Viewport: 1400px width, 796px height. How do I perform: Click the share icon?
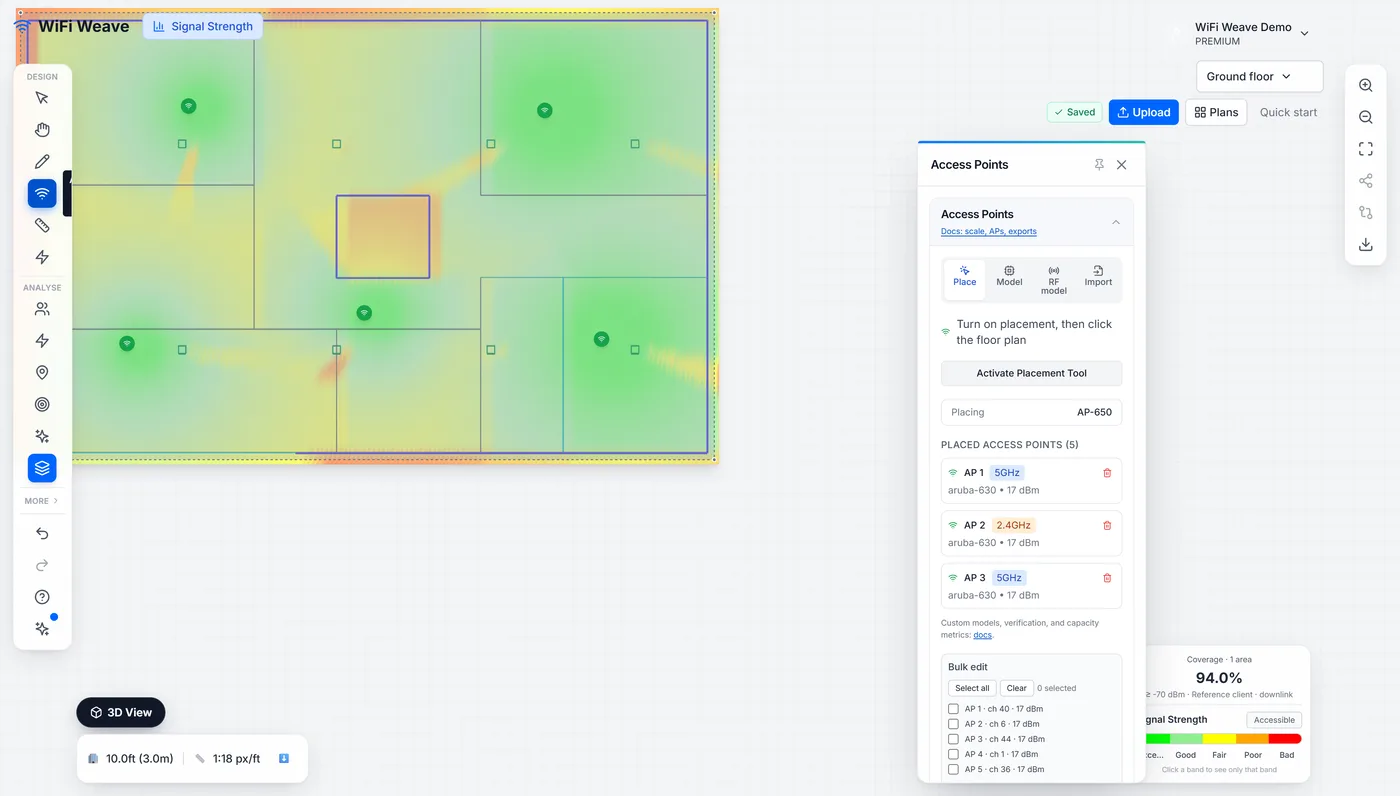pos(1366,181)
